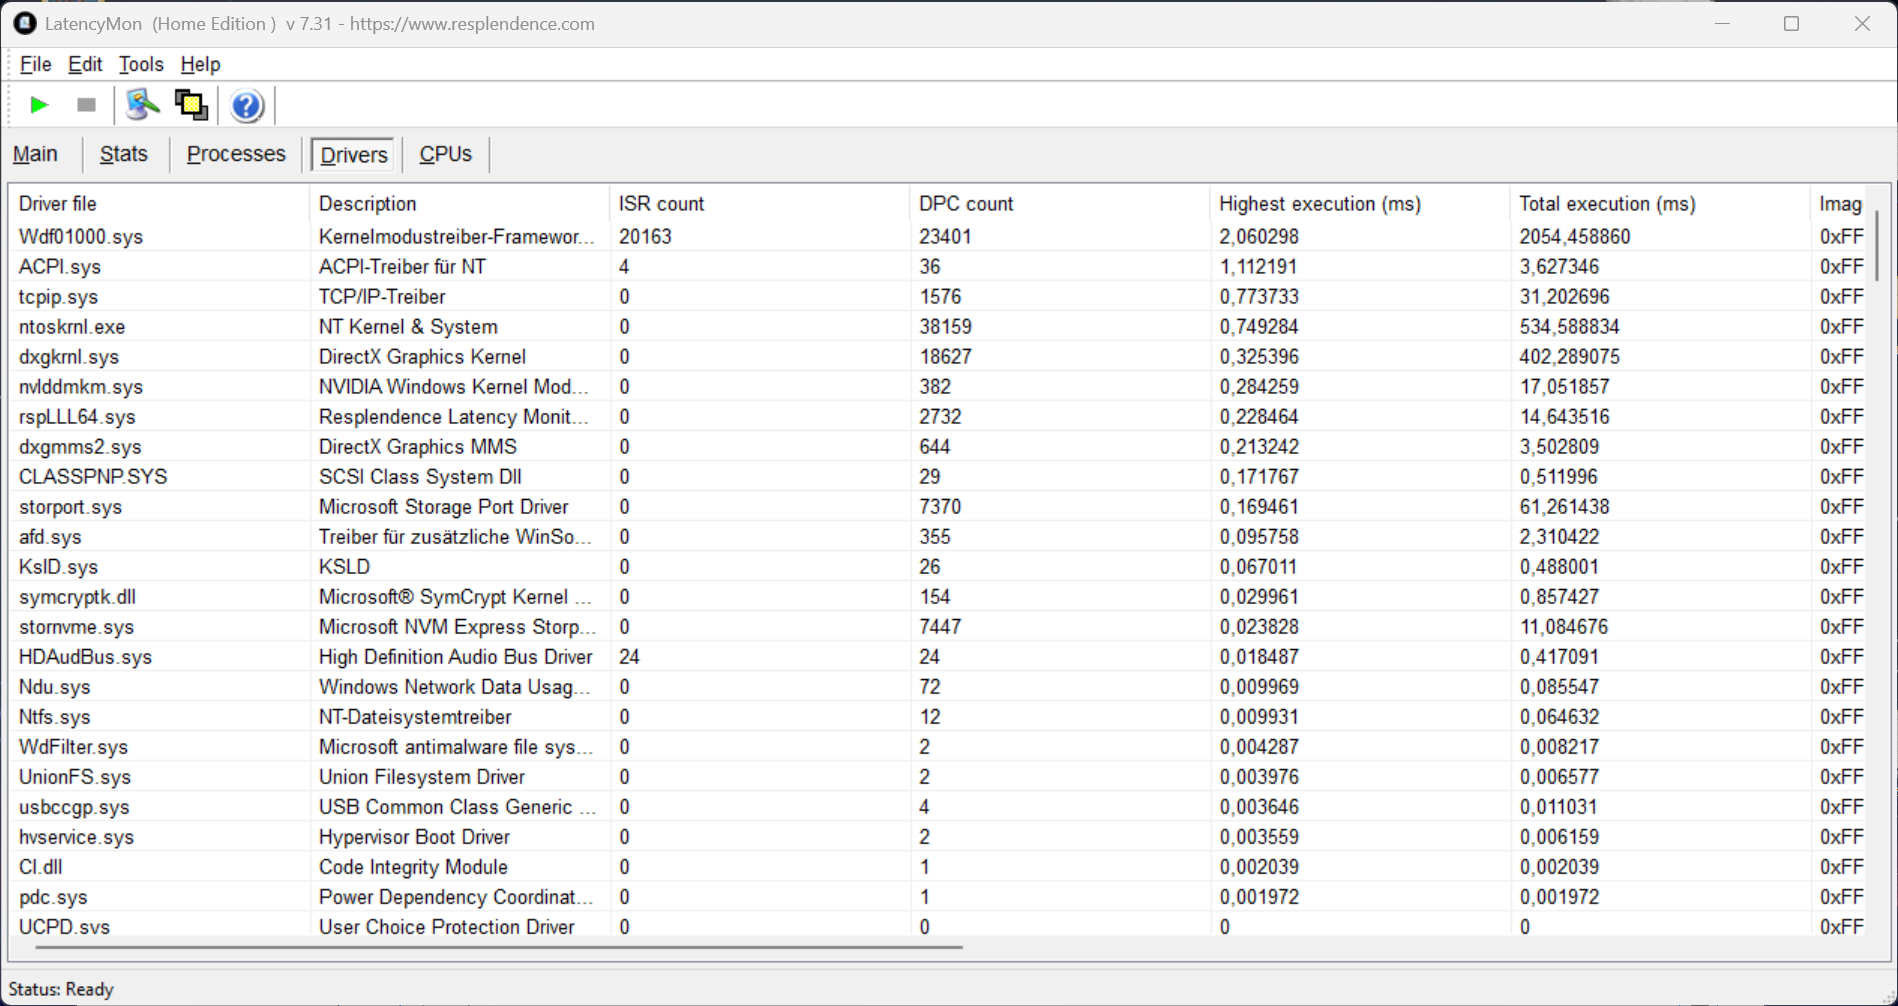Switch to the Main tab

pyautogui.click(x=35, y=154)
